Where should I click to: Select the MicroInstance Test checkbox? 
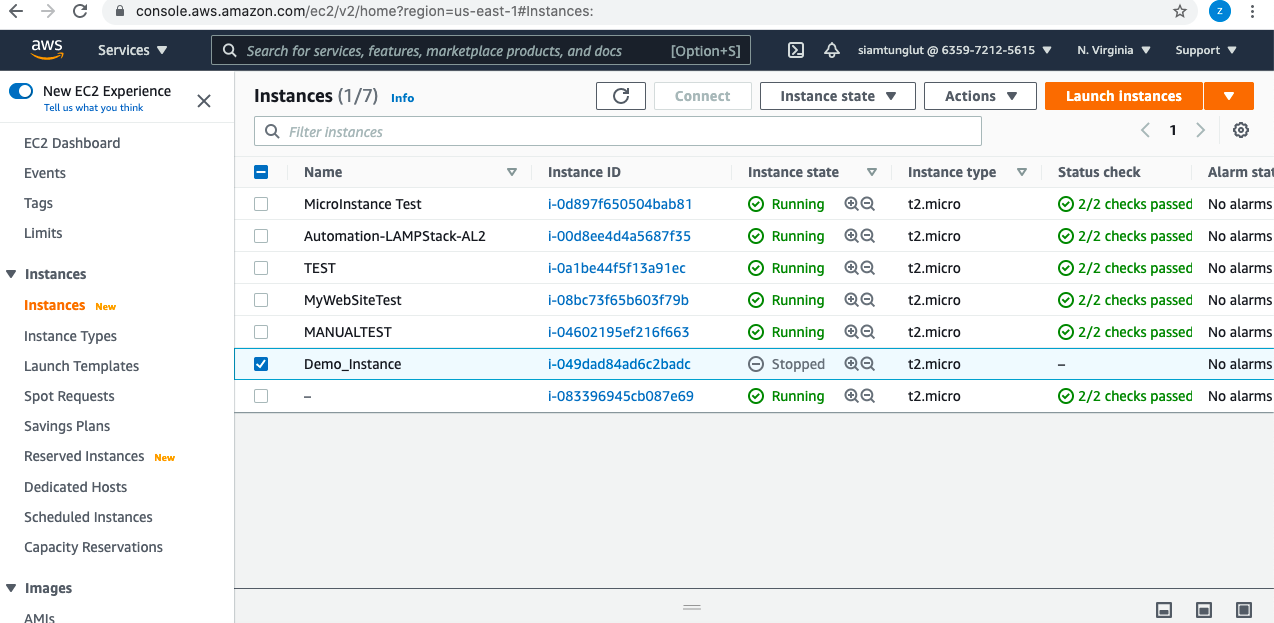pos(261,204)
